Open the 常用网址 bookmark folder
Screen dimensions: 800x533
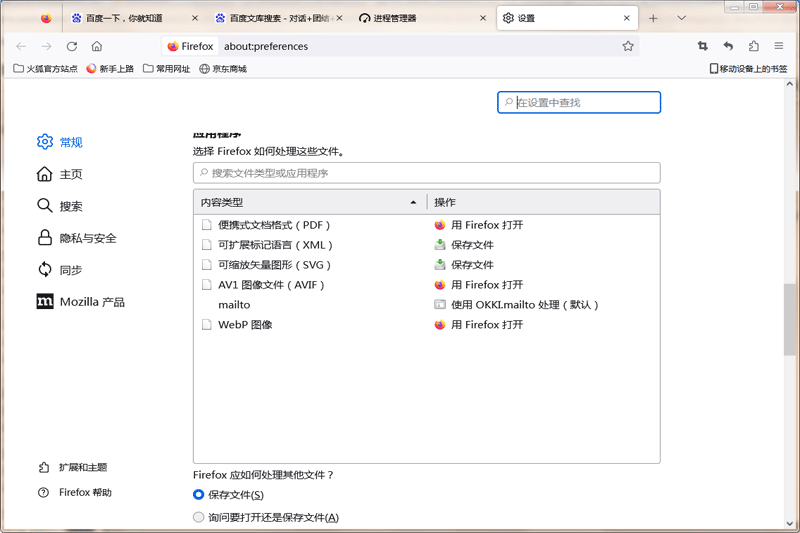click(x=166, y=69)
